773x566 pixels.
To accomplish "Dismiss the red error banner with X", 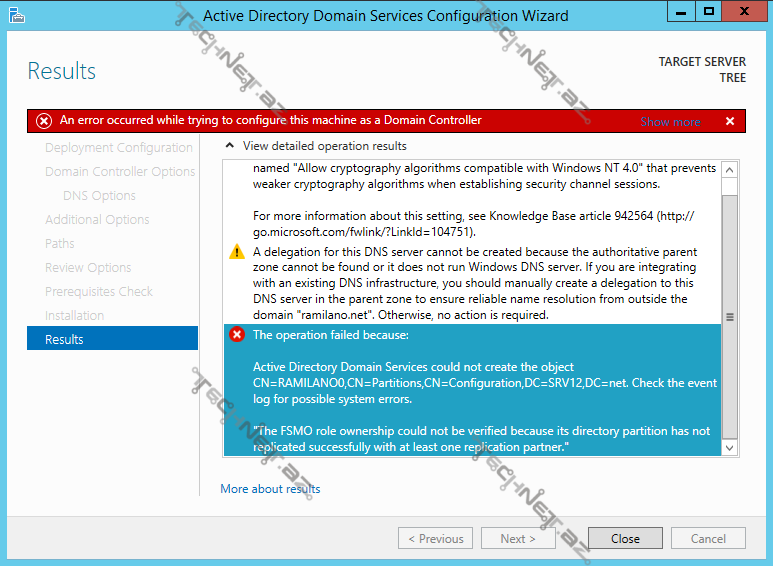I will (x=729, y=121).
